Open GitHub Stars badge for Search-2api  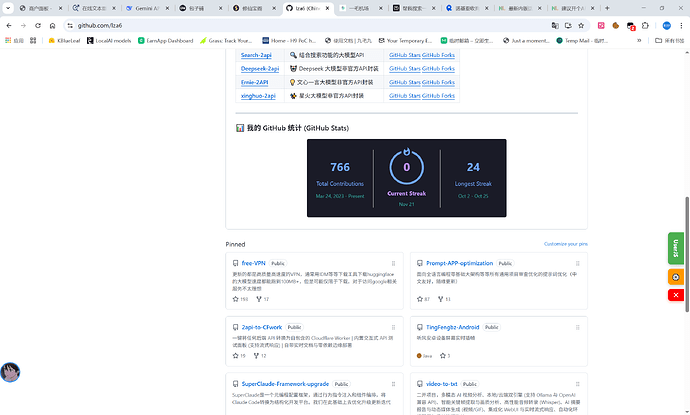[405, 55]
